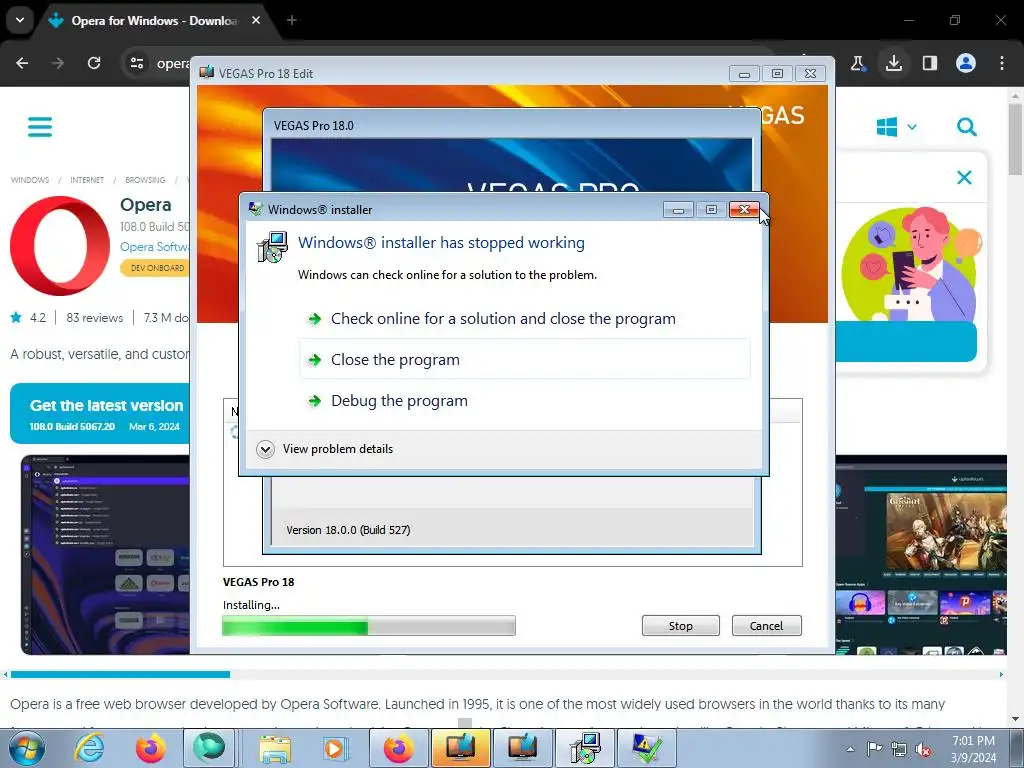
Task: Open the Windows Start button
Action: [x=27, y=748]
